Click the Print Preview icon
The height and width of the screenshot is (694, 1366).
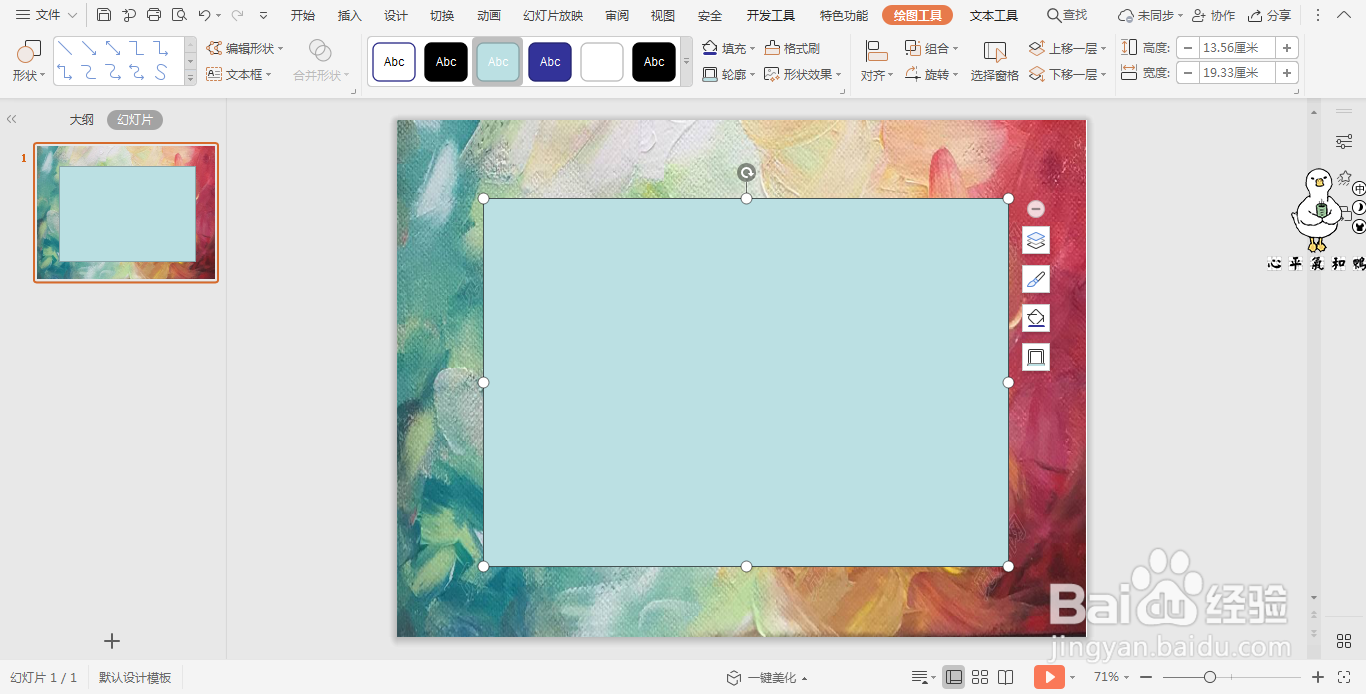pos(179,15)
